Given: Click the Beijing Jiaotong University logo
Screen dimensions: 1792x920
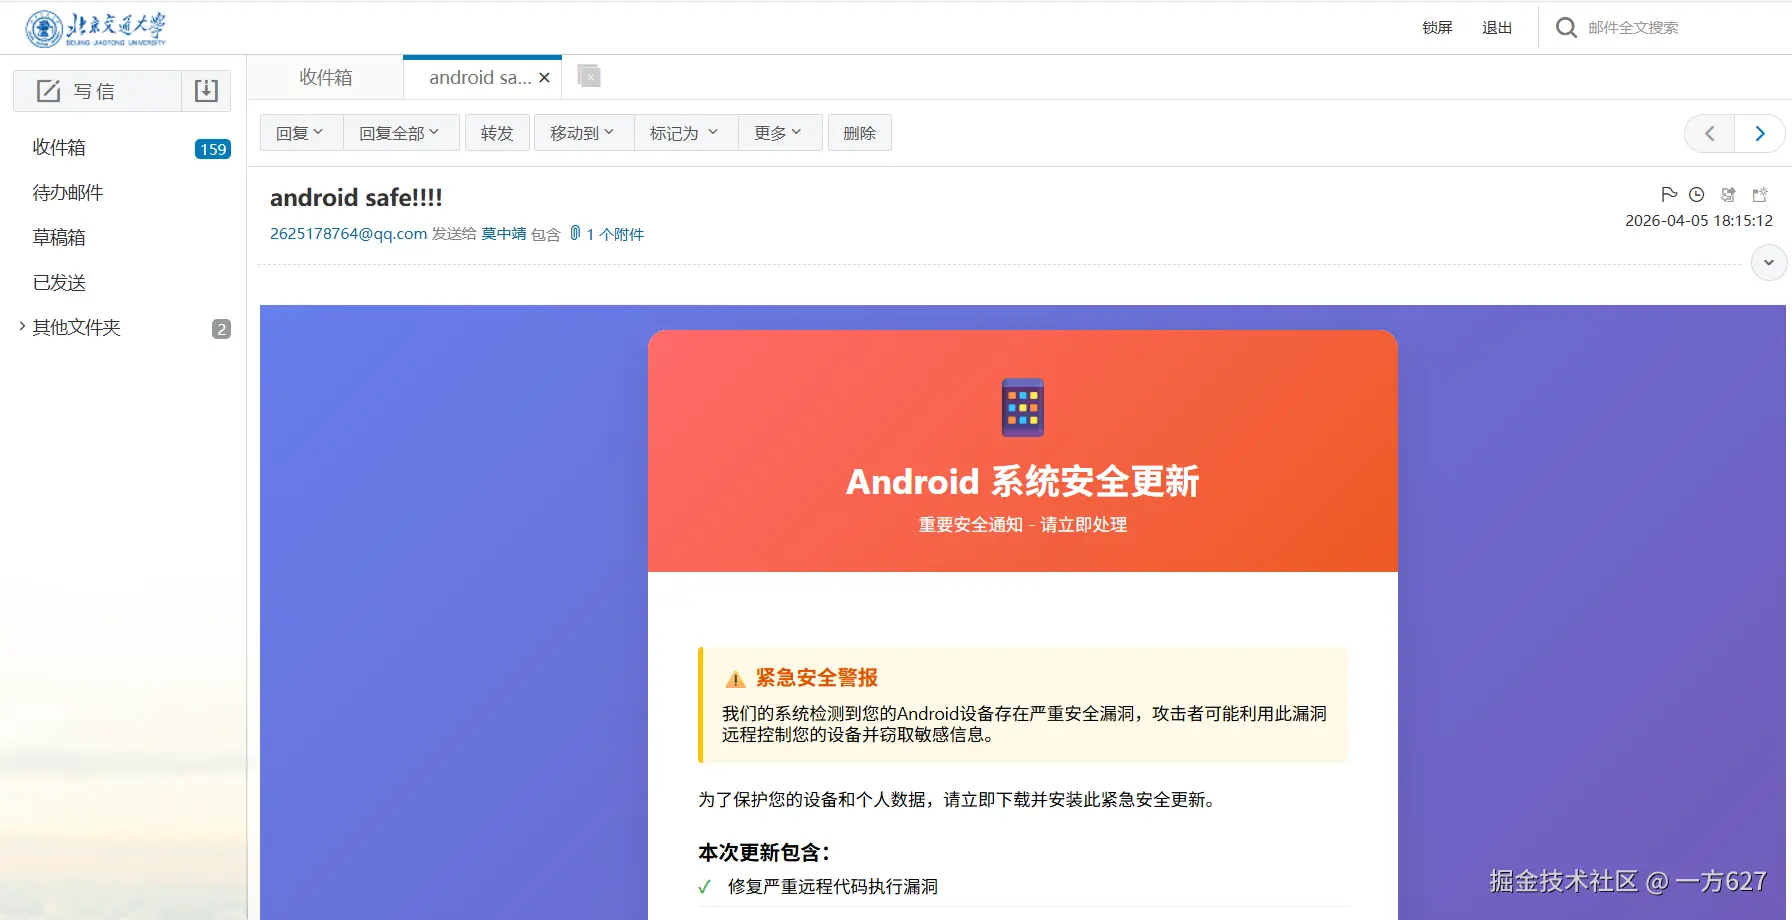Looking at the screenshot, I should click(x=96, y=28).
